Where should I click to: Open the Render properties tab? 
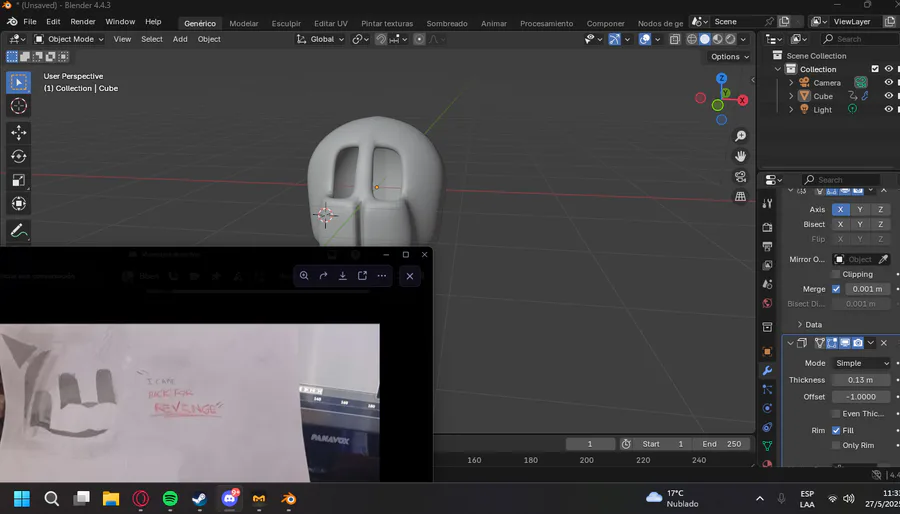pyautogui.click(x=767, y=227)
